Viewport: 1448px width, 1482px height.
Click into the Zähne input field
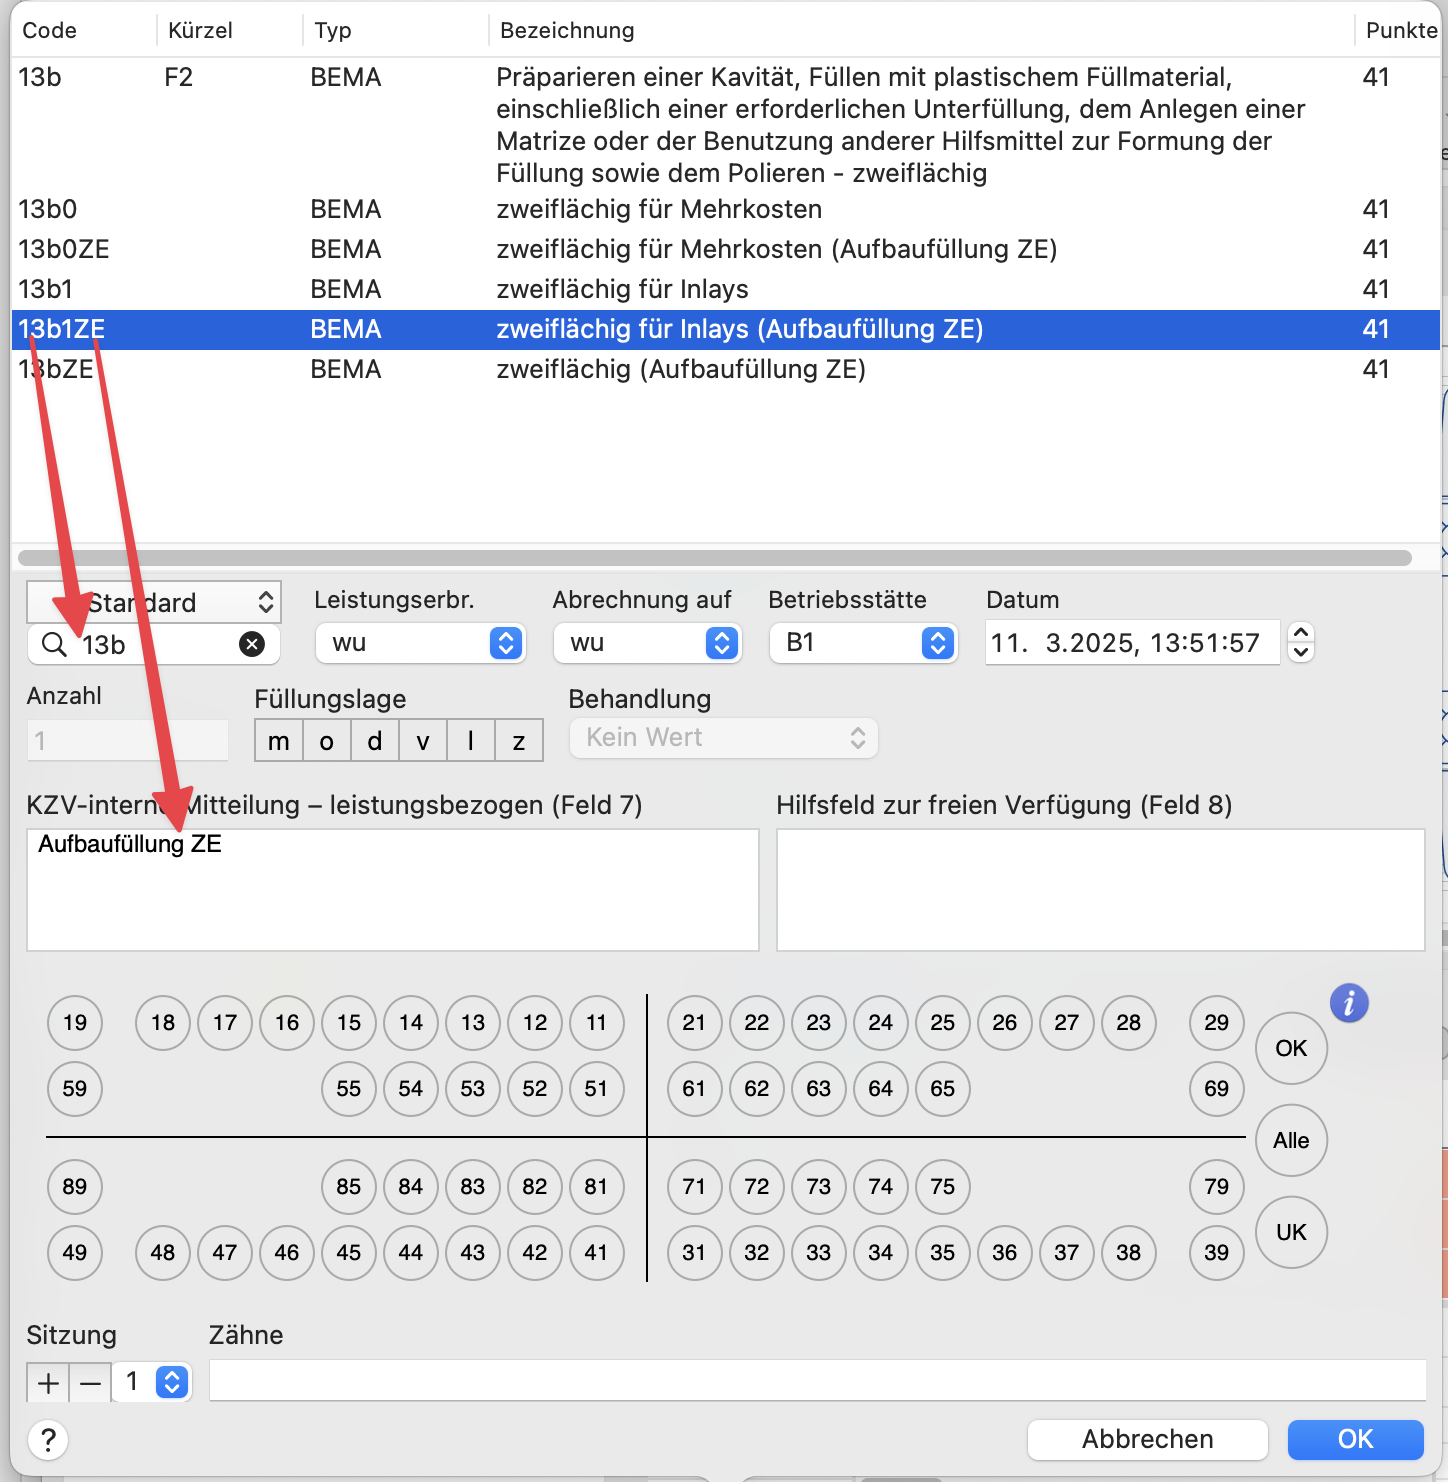click(x=817, y=1380)
